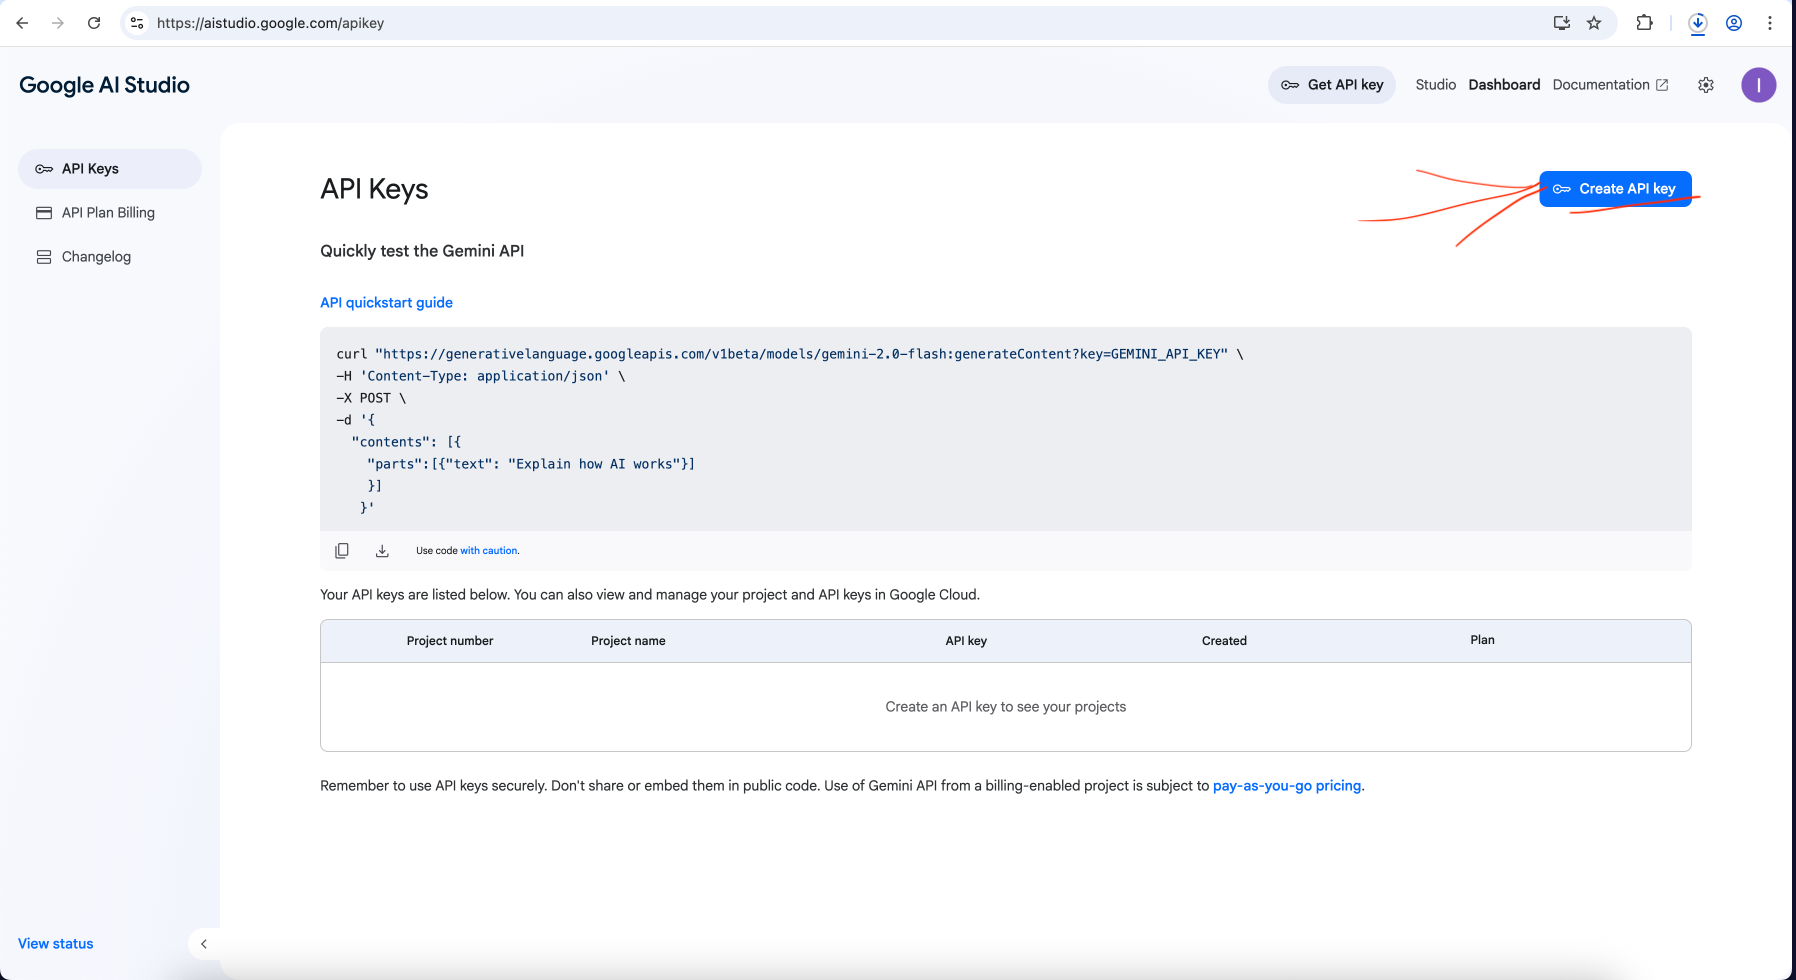Click the blue Create API key button
Viewport: 1796px width, 980px height.
coord(1615,189)
